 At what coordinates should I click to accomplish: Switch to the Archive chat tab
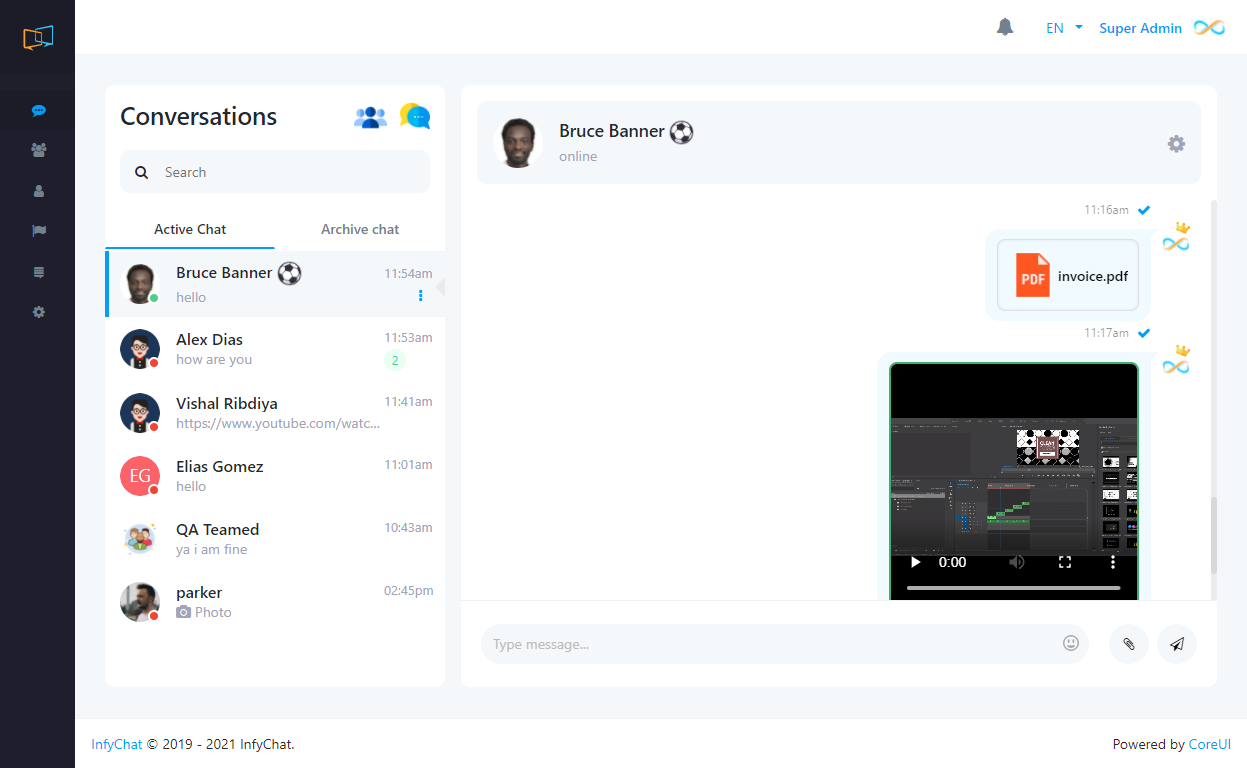(x=360, y=229)
